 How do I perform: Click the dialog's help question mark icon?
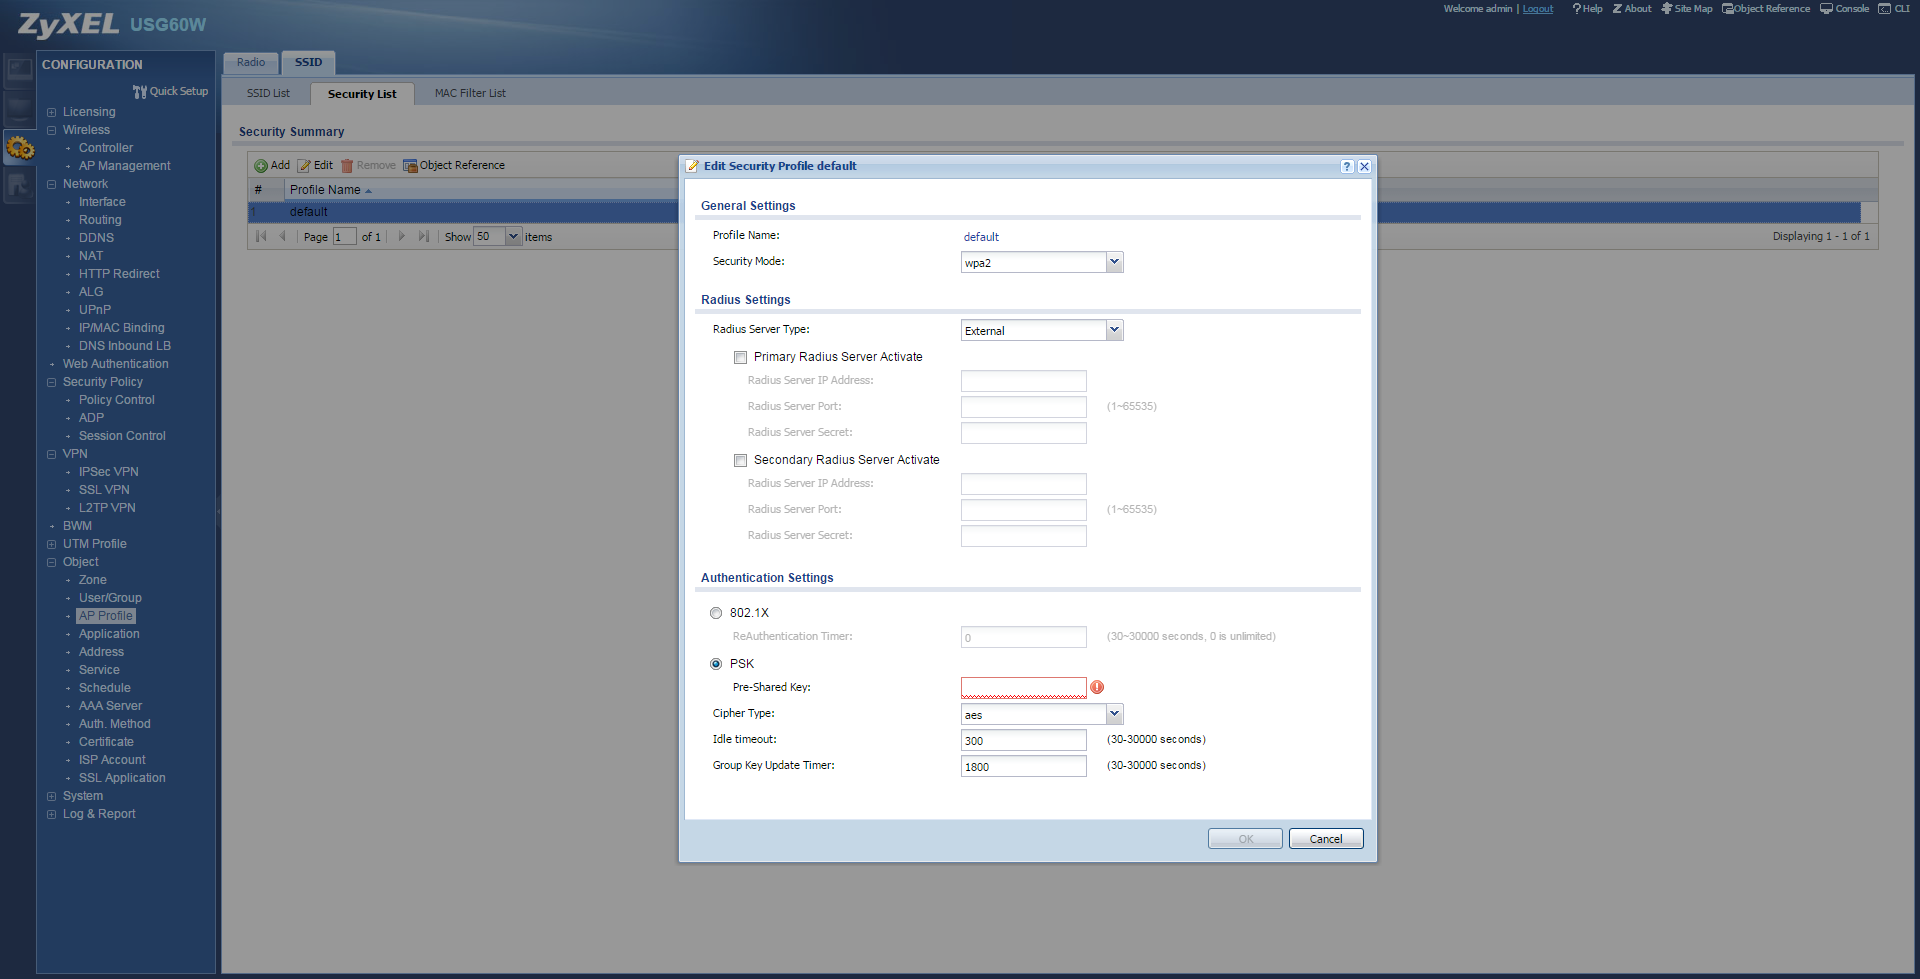pos(1347,167)
